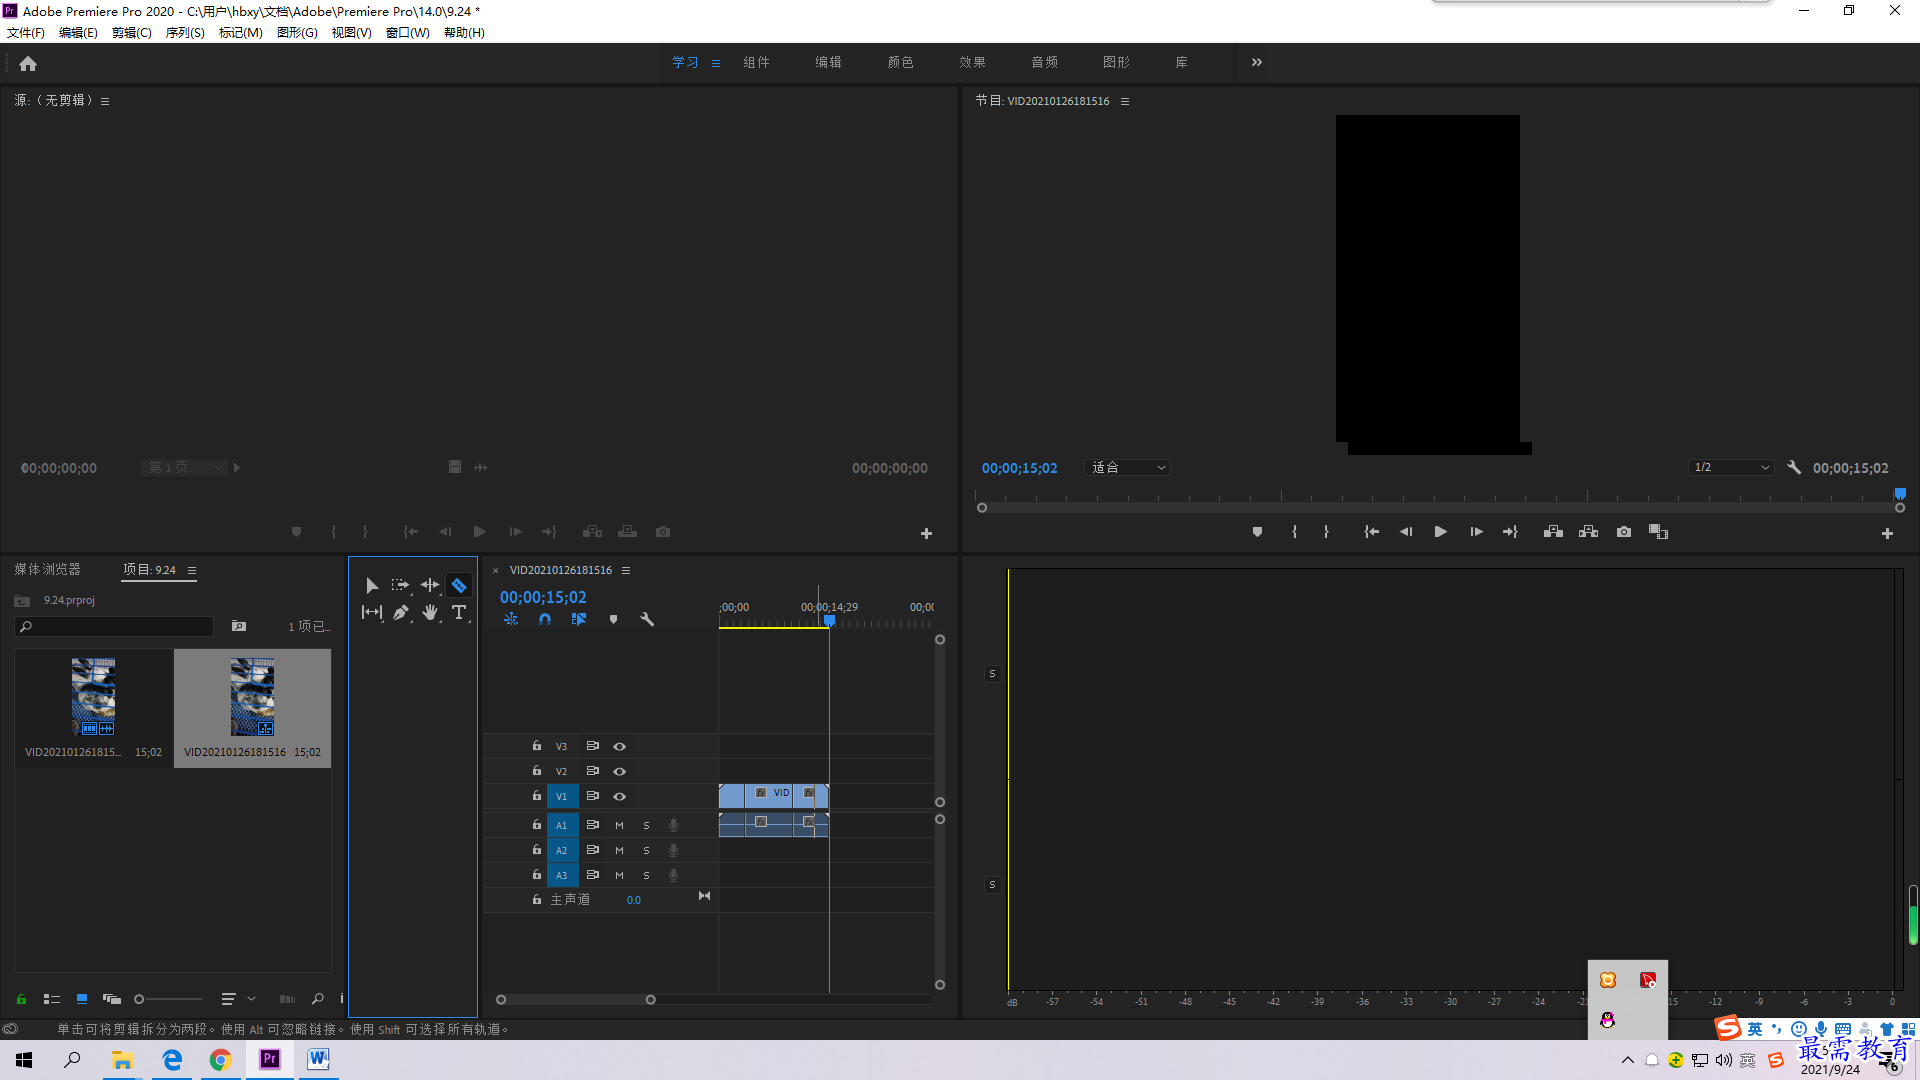This screenshot has height=1080, width=1920.
Task: Select the Pen tool
Action: tap(400, 612)
